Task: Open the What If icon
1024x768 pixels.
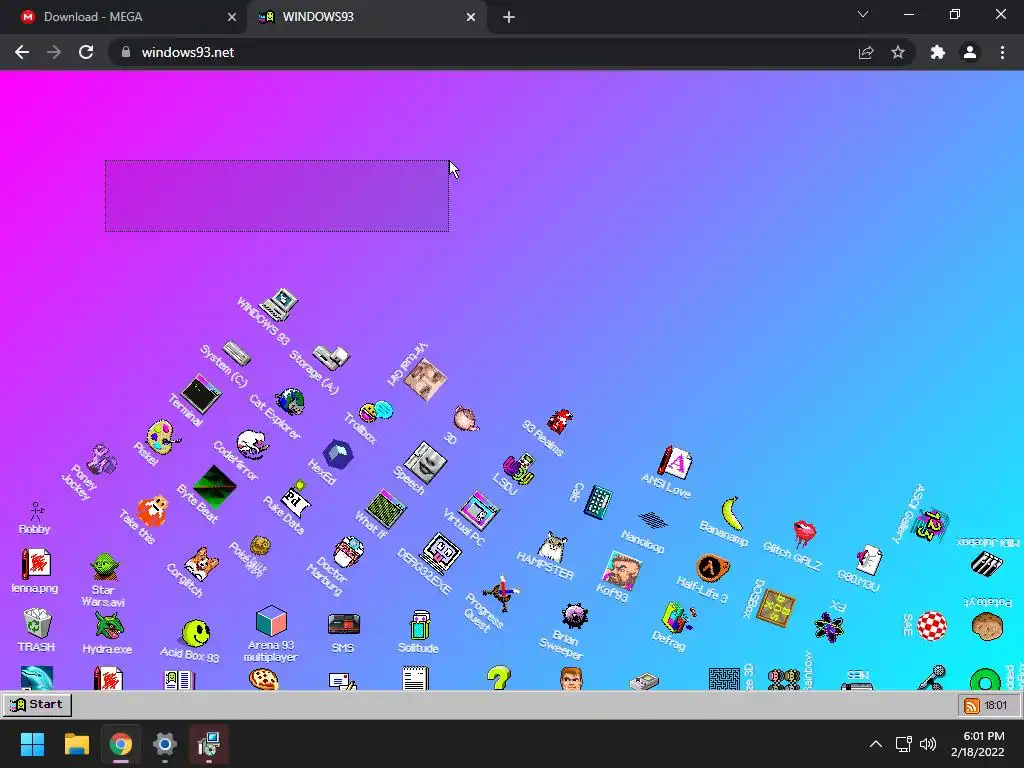Action: coord(387,509)
